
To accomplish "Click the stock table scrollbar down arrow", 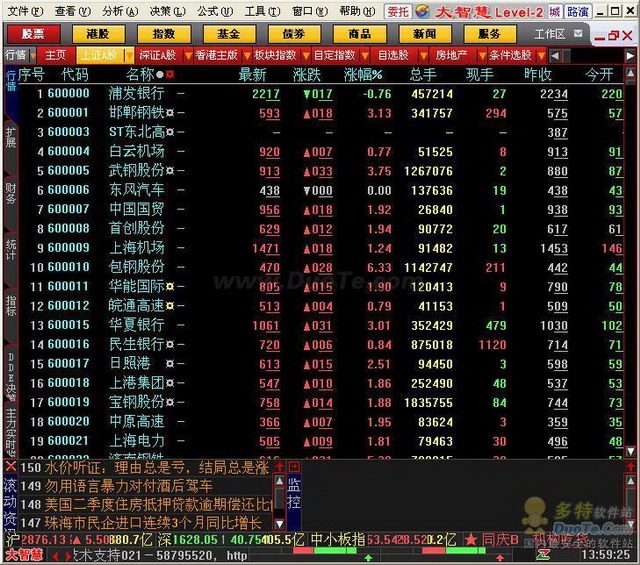I will (x=631, y=452).
